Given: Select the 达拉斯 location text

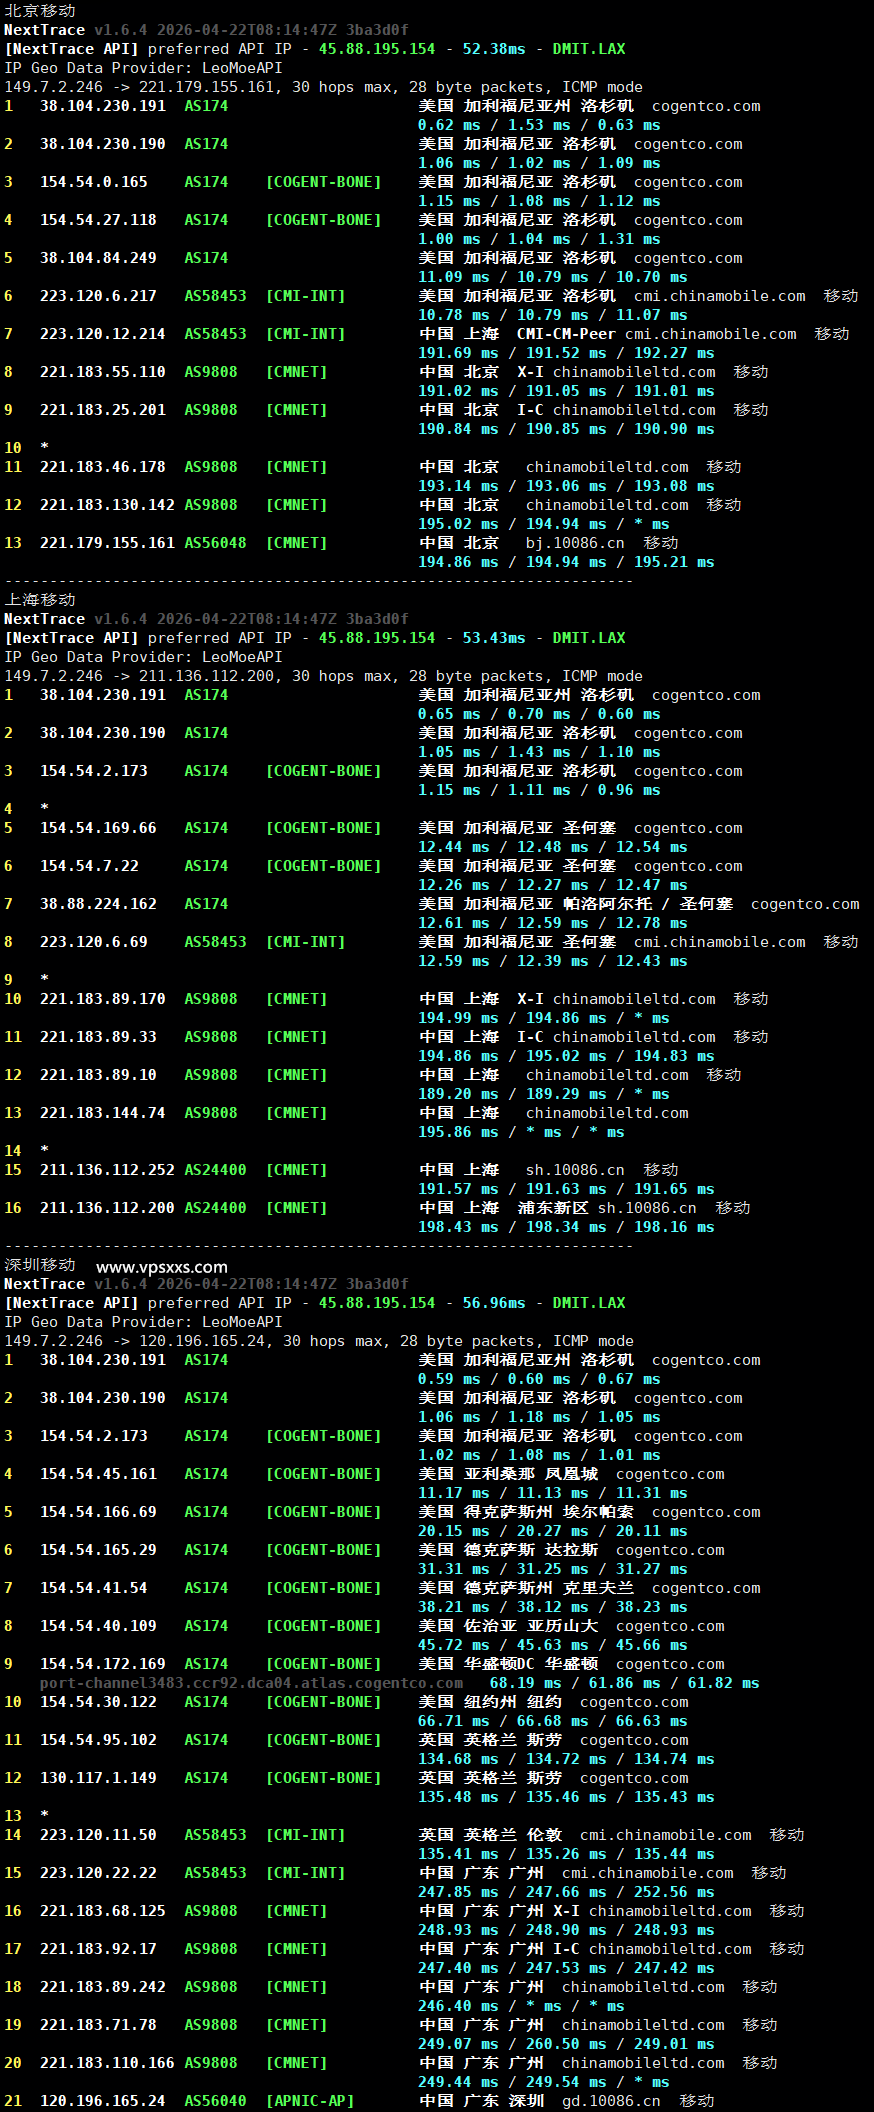Looking at the screenshot, I should (x=571, y=1550).
